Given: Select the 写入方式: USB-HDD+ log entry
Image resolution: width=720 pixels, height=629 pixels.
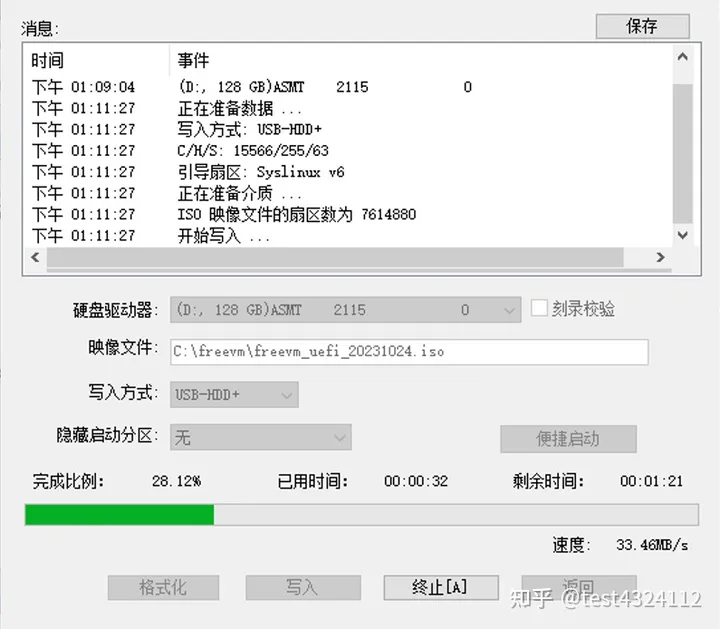Looking at the screenshot, I should (x=348, y=129).
